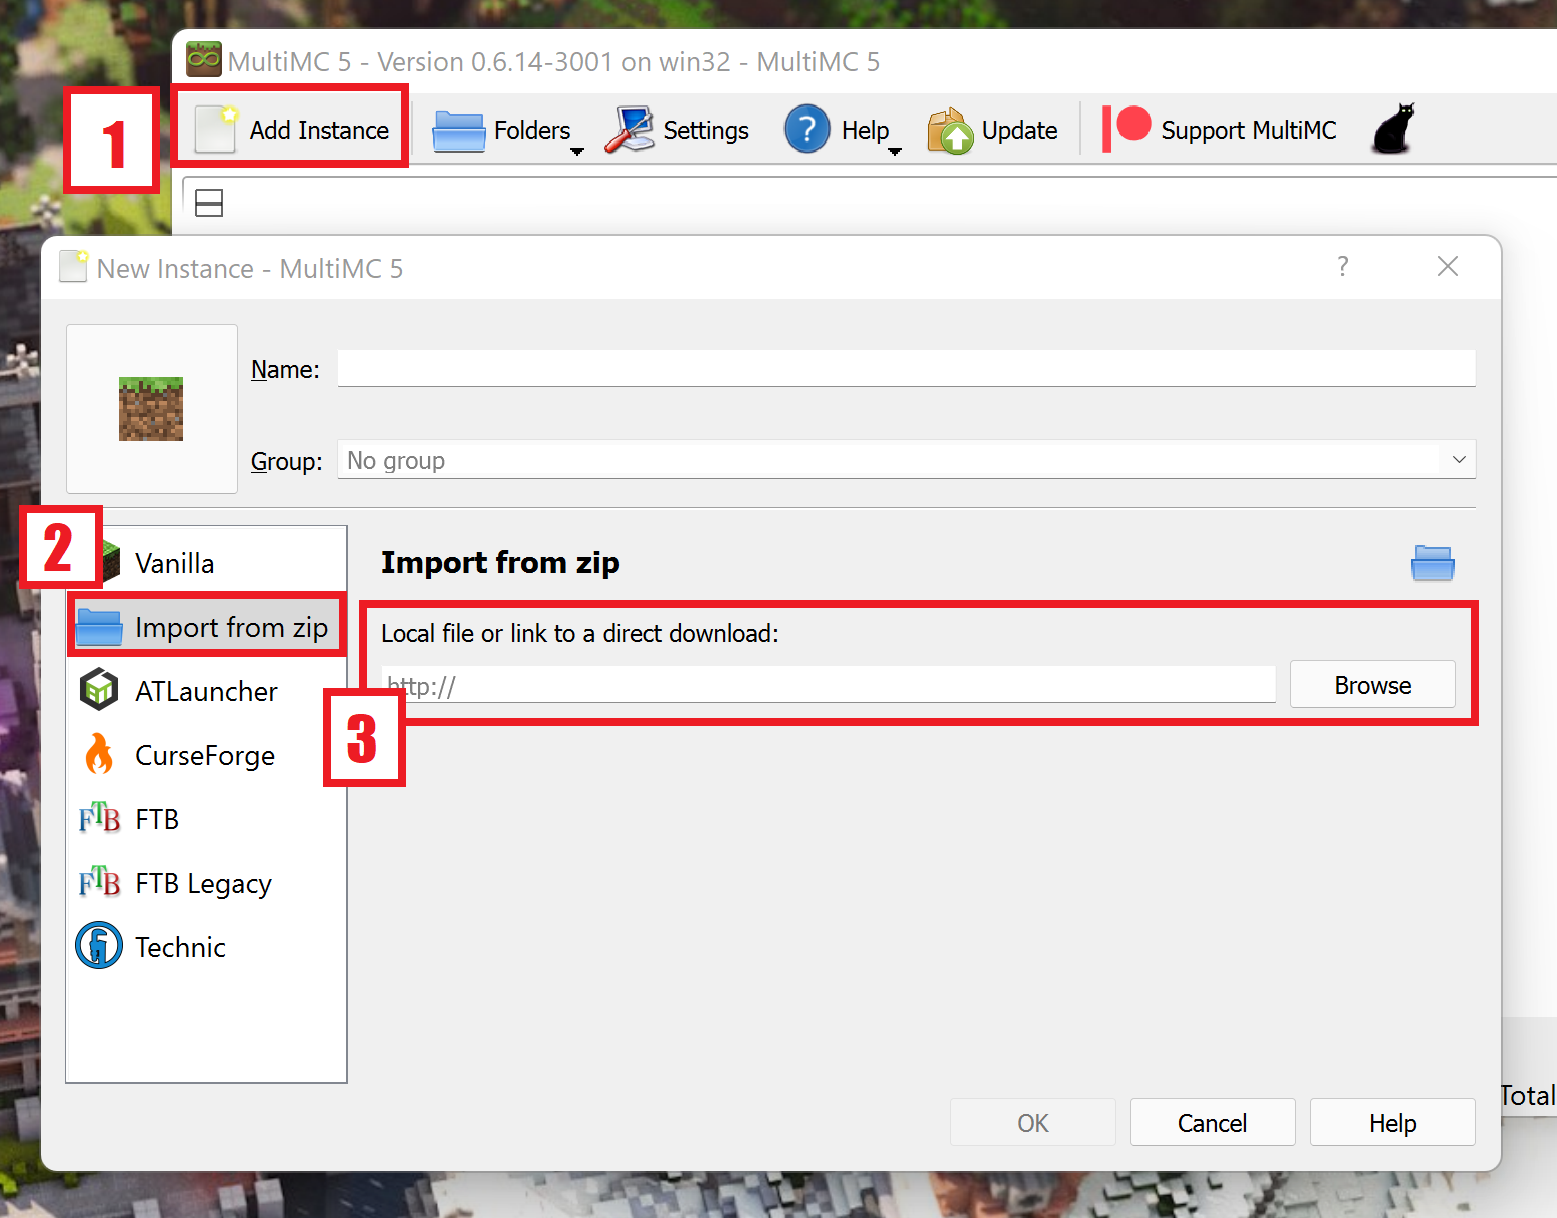Image resolution: width=1557 pixels, height=1218 pixels.
Task: Click the dirt block instance thumbnail
Action: 151,408
